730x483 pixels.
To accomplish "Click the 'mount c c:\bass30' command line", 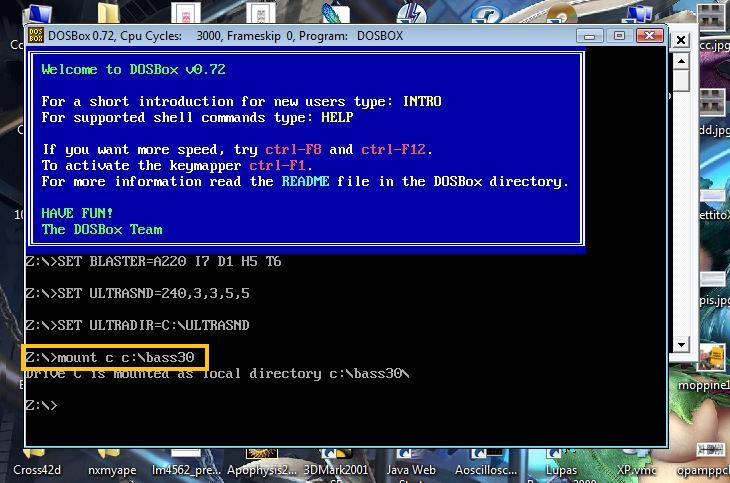I will (110, 357).
